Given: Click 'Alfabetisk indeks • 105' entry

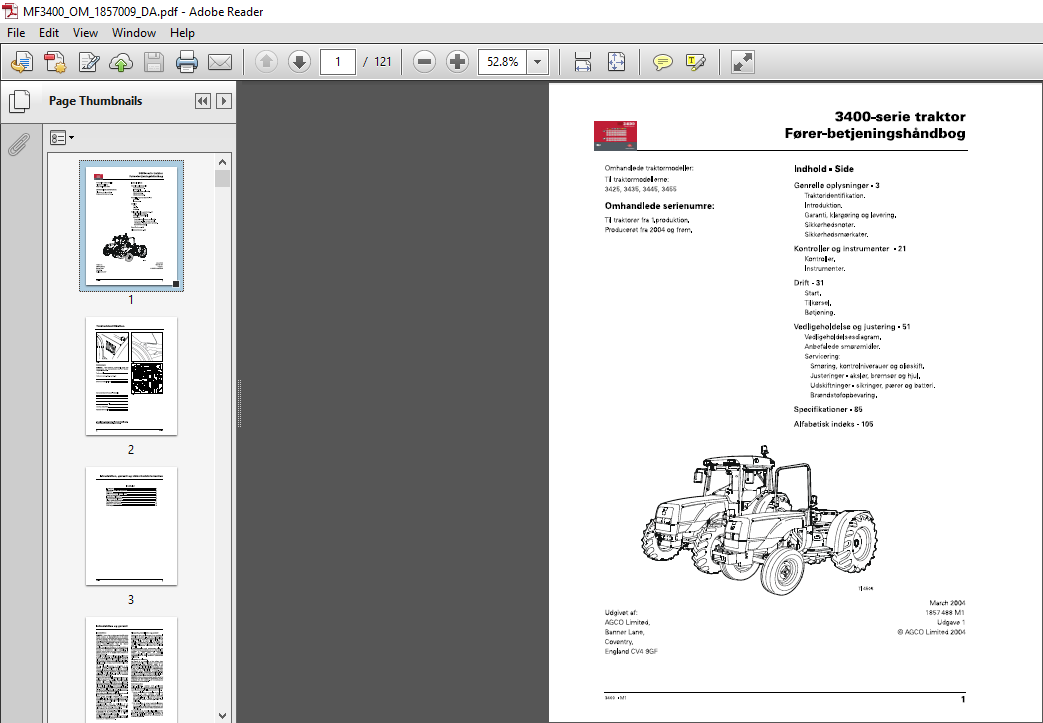Looking at the screenshot, I should coord(833,424).
